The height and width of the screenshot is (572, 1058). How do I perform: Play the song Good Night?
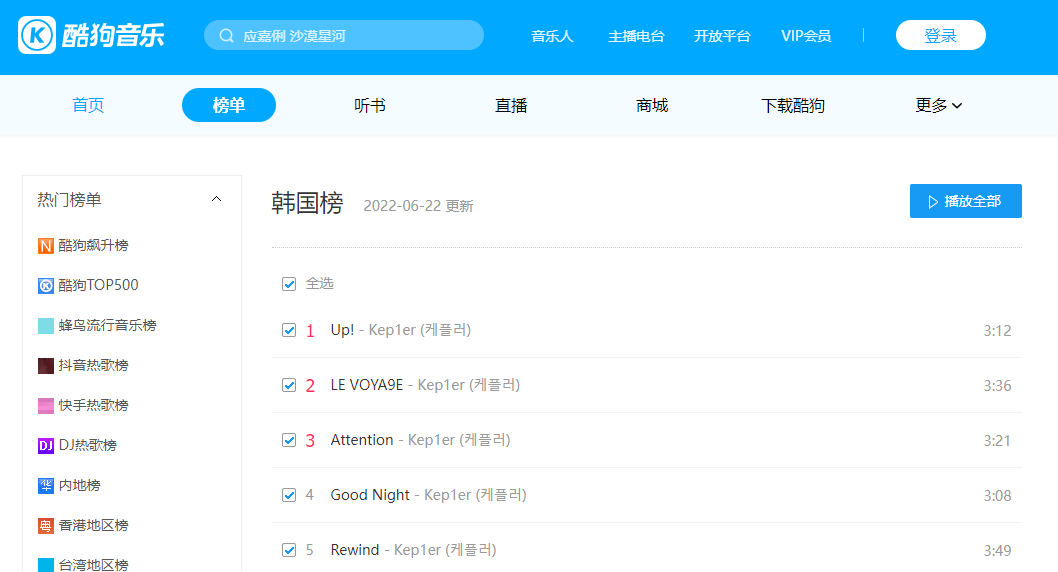(x=428, y=495)
